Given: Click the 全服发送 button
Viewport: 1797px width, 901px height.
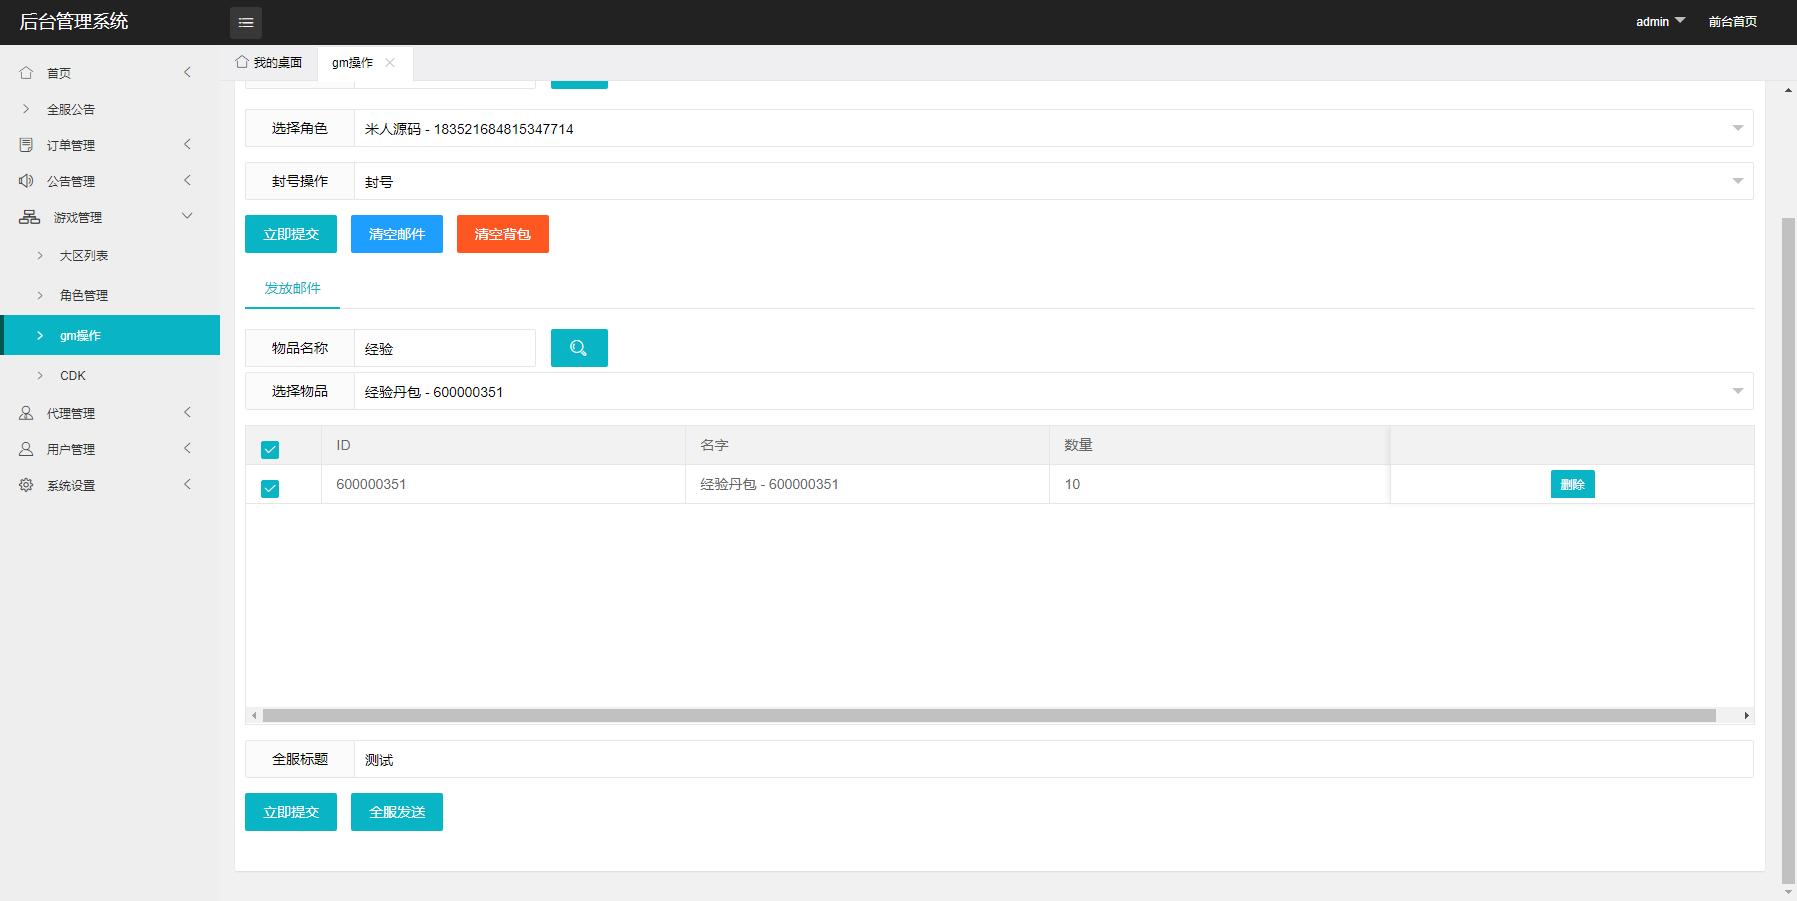Looking at the screenshot, I should [x=396, y=812].
